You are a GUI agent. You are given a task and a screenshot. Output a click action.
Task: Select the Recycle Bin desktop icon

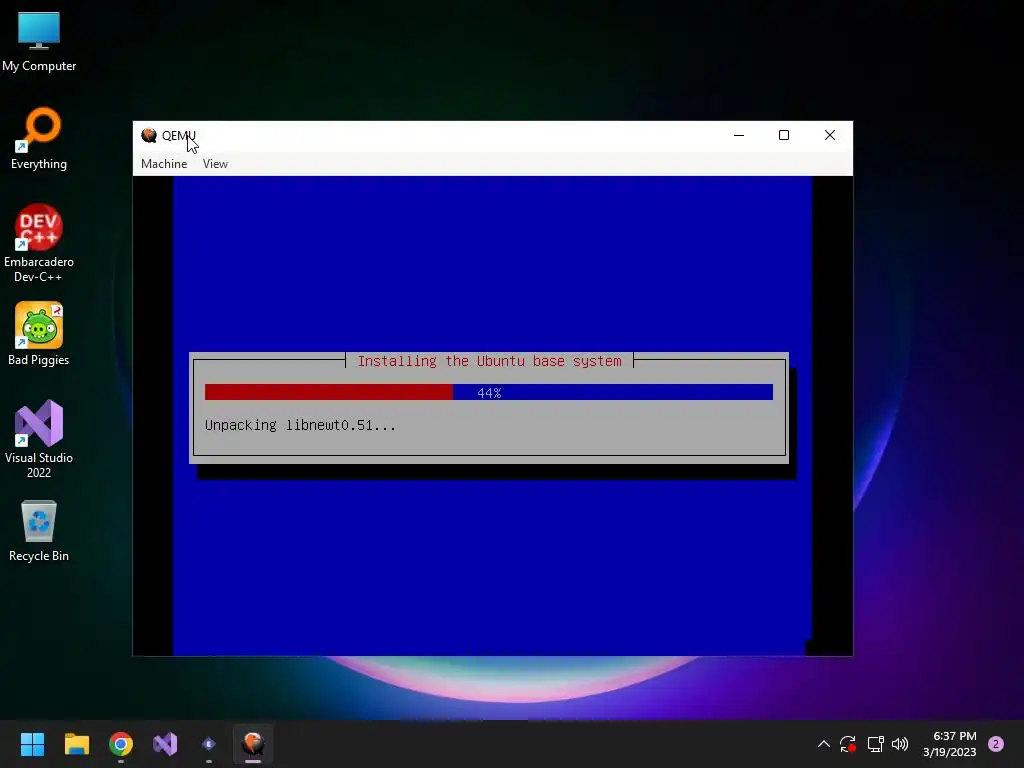[39, 530]
